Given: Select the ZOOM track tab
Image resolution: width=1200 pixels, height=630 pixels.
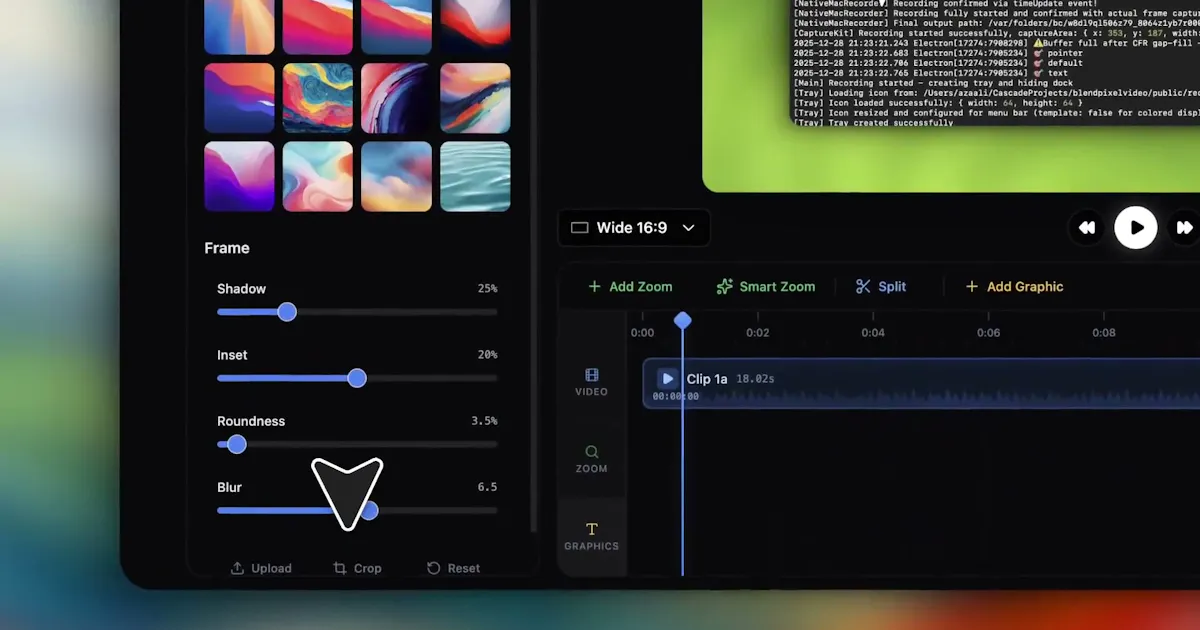Looking at the screenshot, I should [592, 459].
